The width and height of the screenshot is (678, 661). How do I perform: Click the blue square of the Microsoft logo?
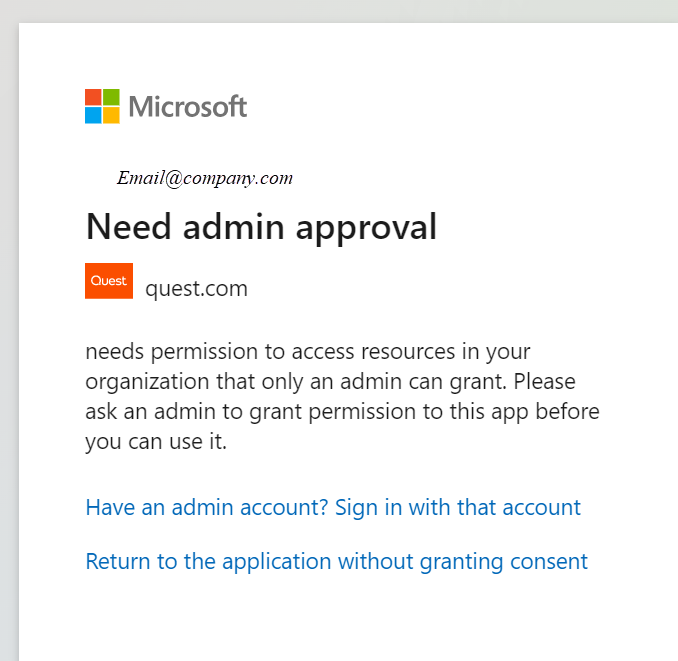point(93,115)
